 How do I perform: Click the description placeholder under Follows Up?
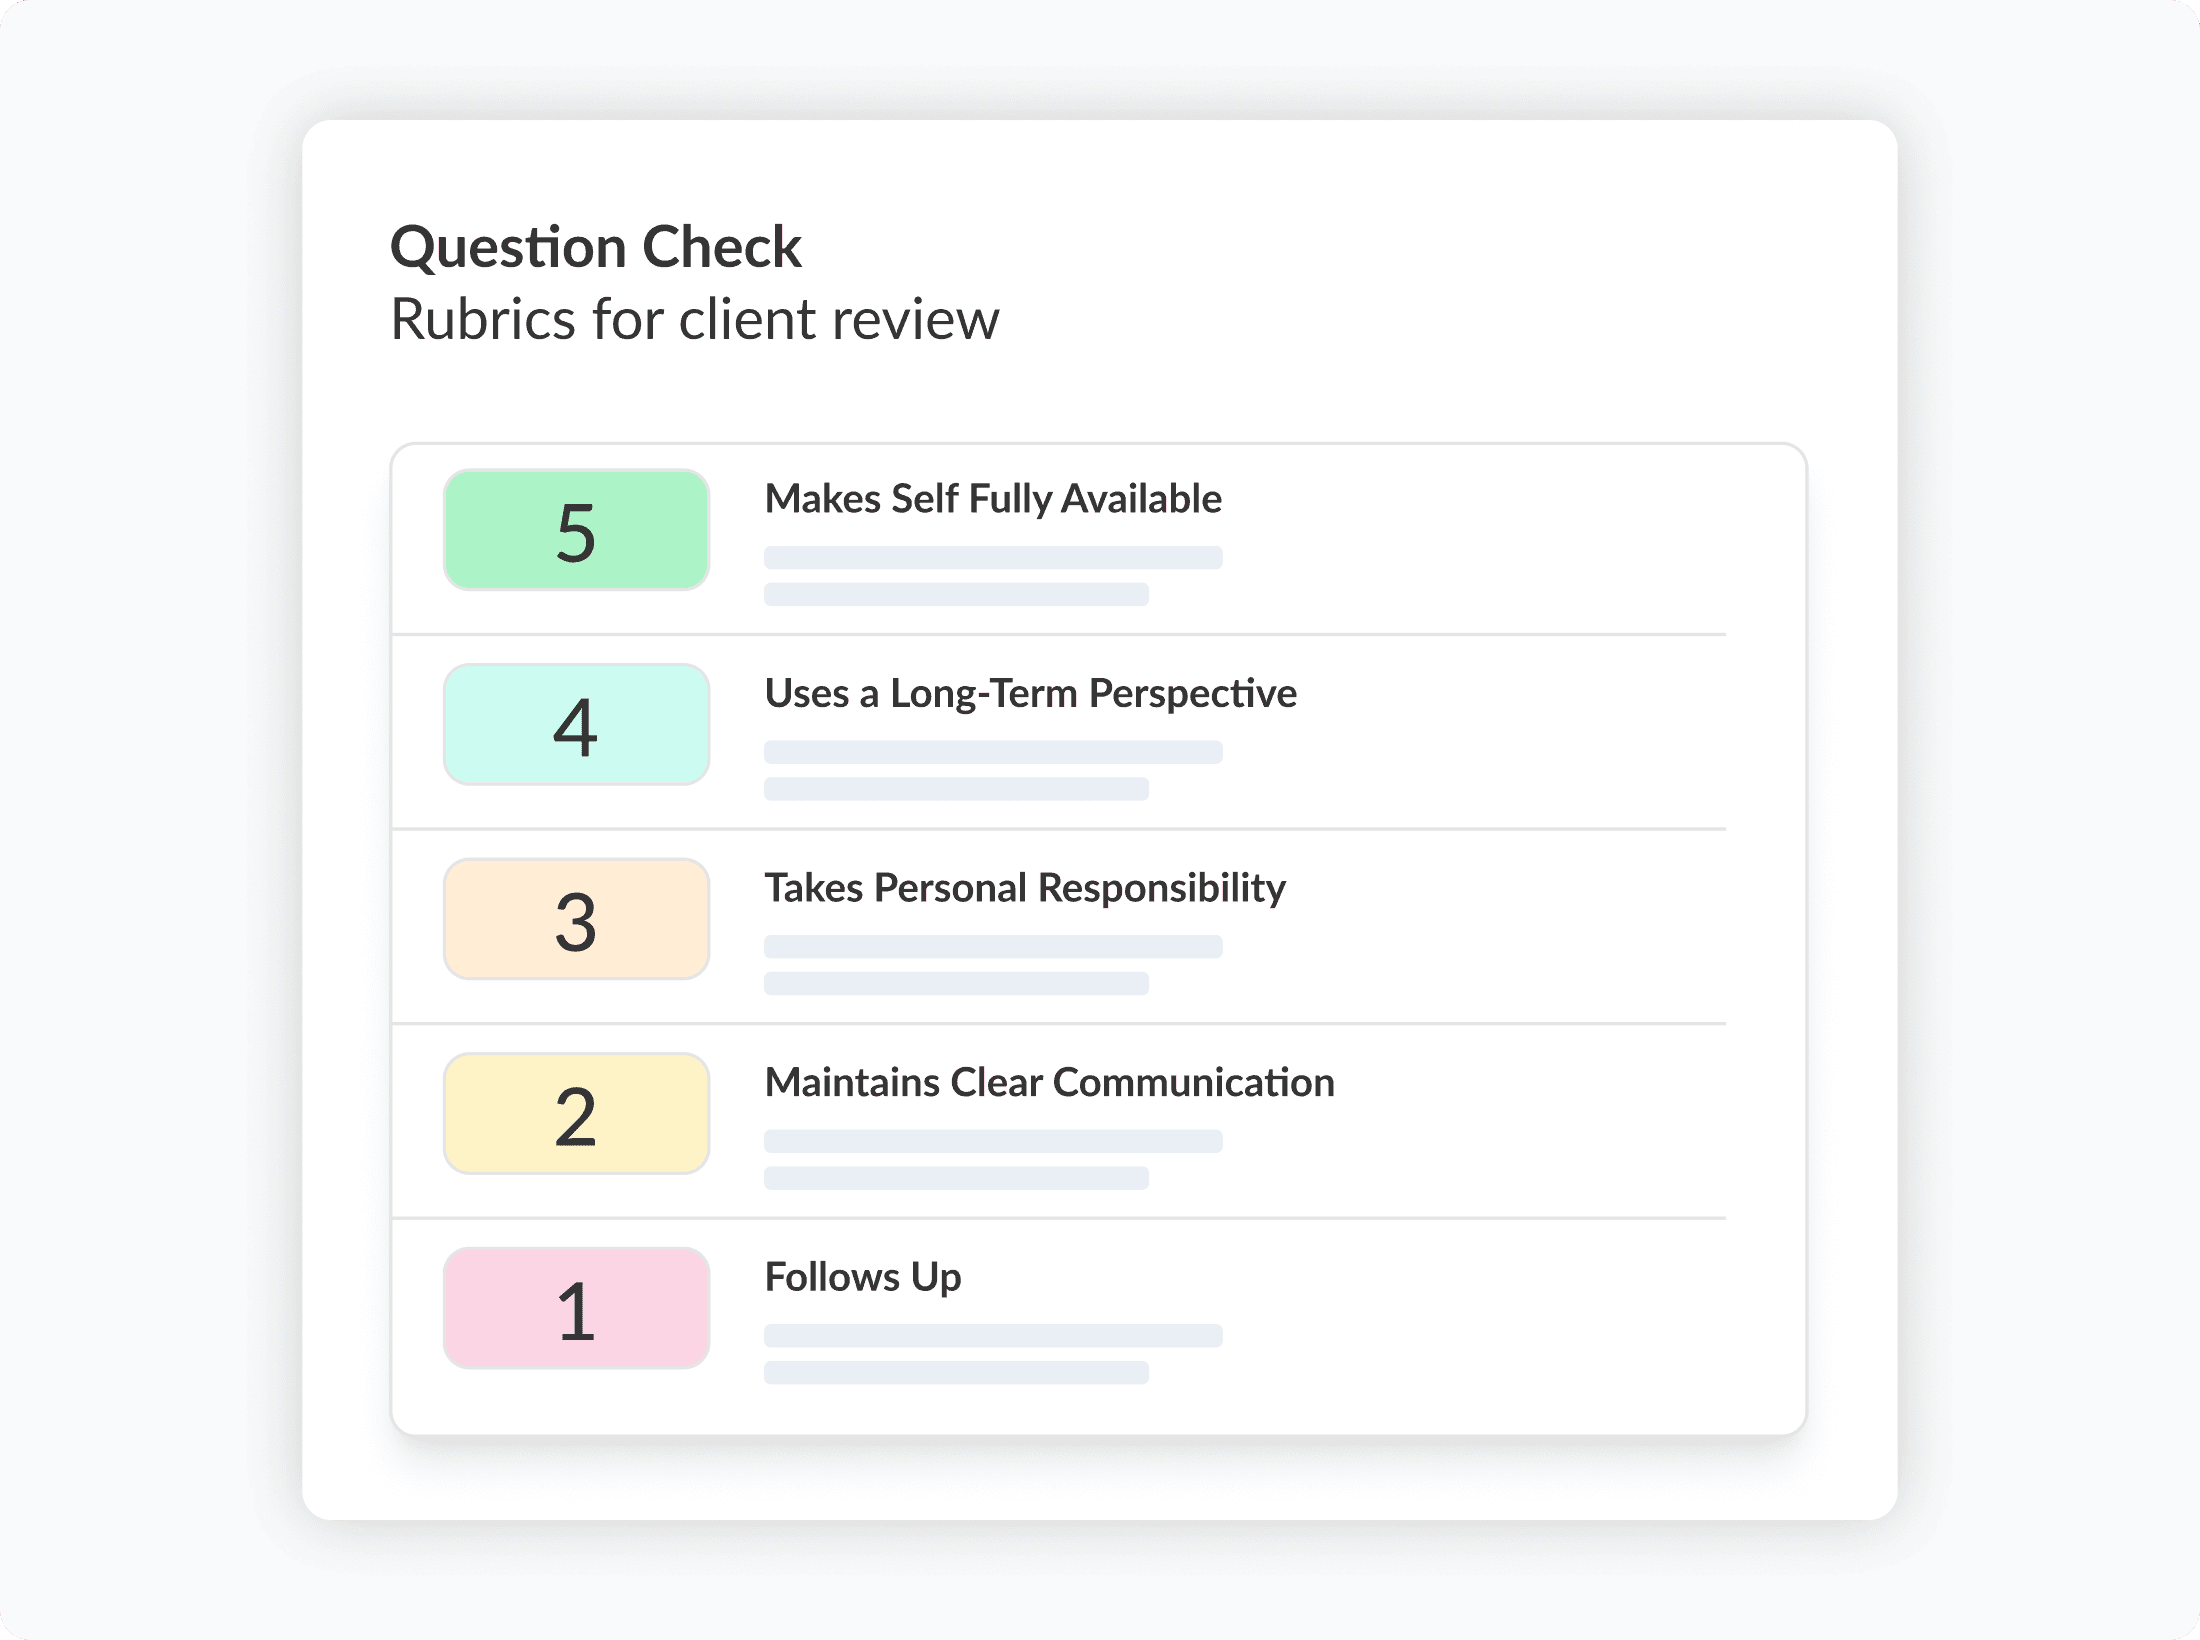[x=993, y=1337]
